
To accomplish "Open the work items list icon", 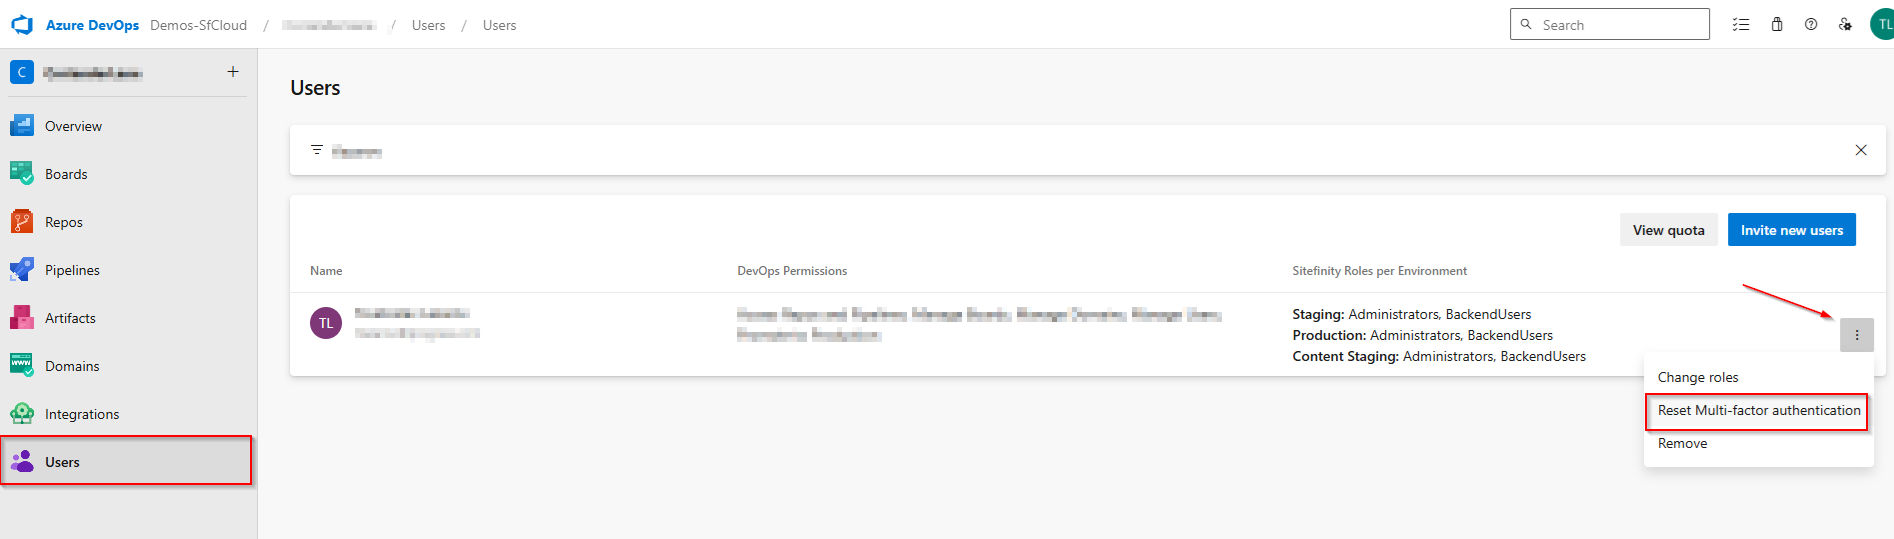I will pyautogui.click(x=1741, y=25).
